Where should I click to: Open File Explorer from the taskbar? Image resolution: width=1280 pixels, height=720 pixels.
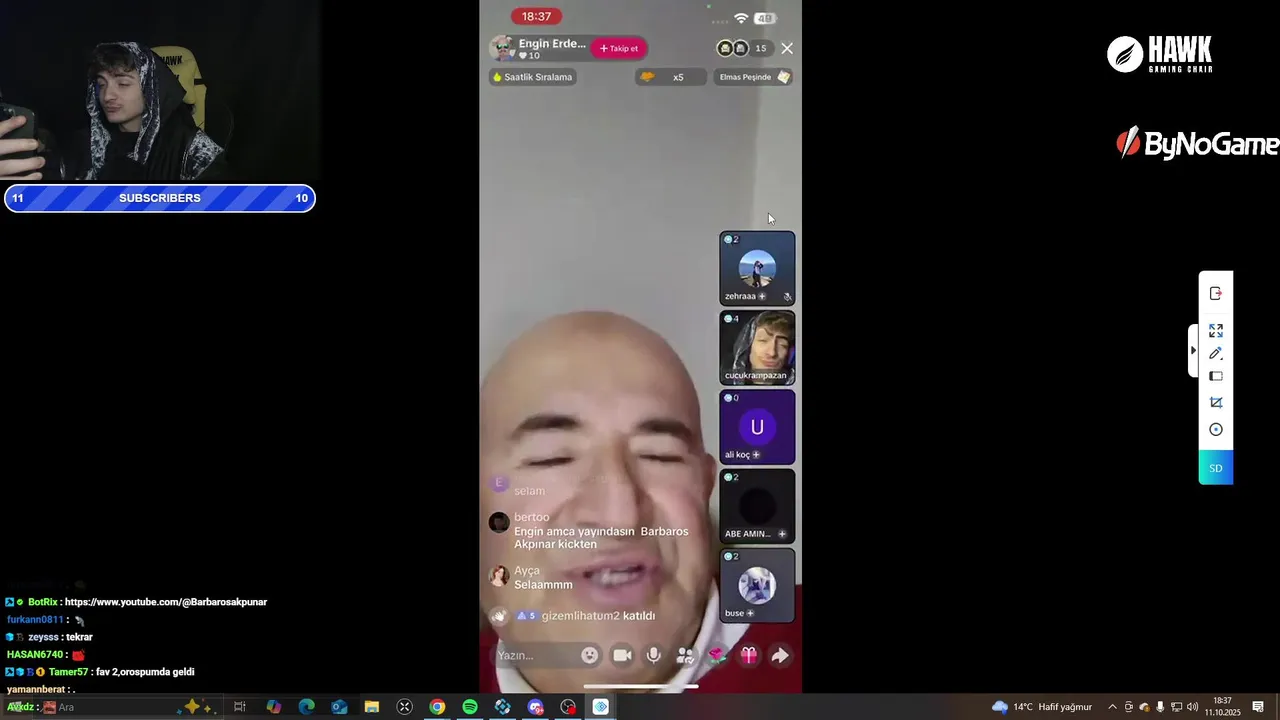click(x=371, y=707)
